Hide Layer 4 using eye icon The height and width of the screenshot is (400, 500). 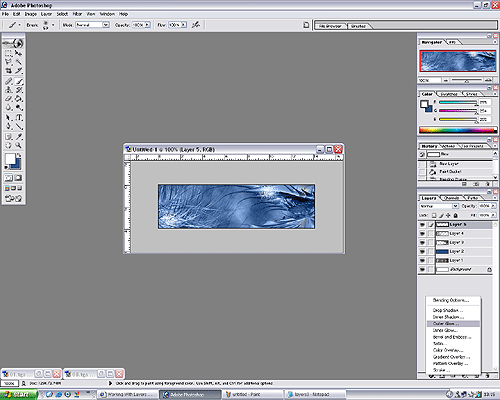pos(422,234)
